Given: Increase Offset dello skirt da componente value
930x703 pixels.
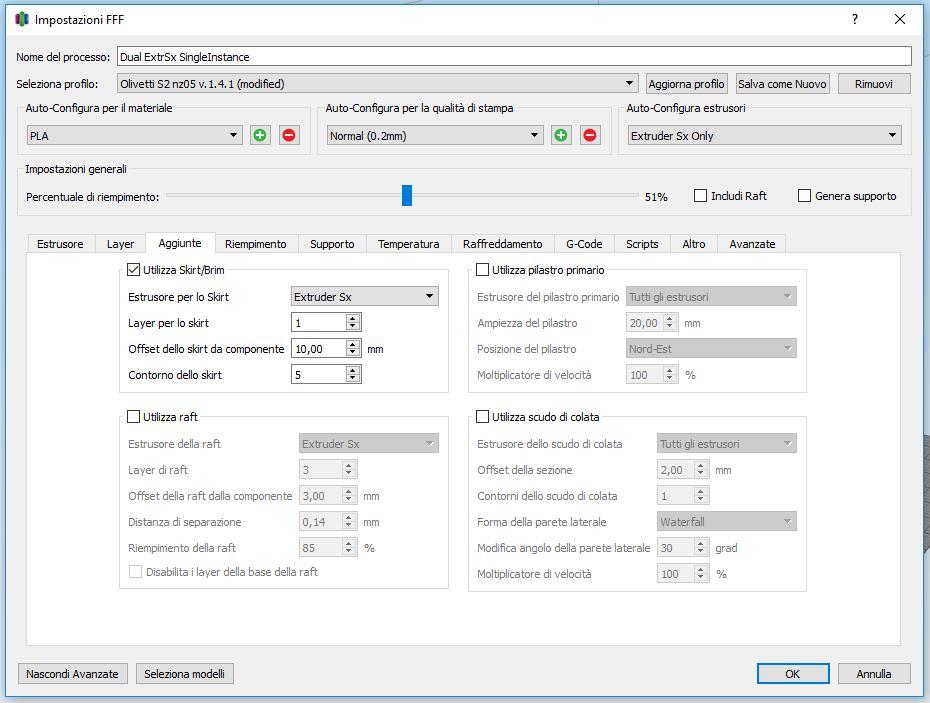Looking at the screenshot, I should [x=352, y=344].
